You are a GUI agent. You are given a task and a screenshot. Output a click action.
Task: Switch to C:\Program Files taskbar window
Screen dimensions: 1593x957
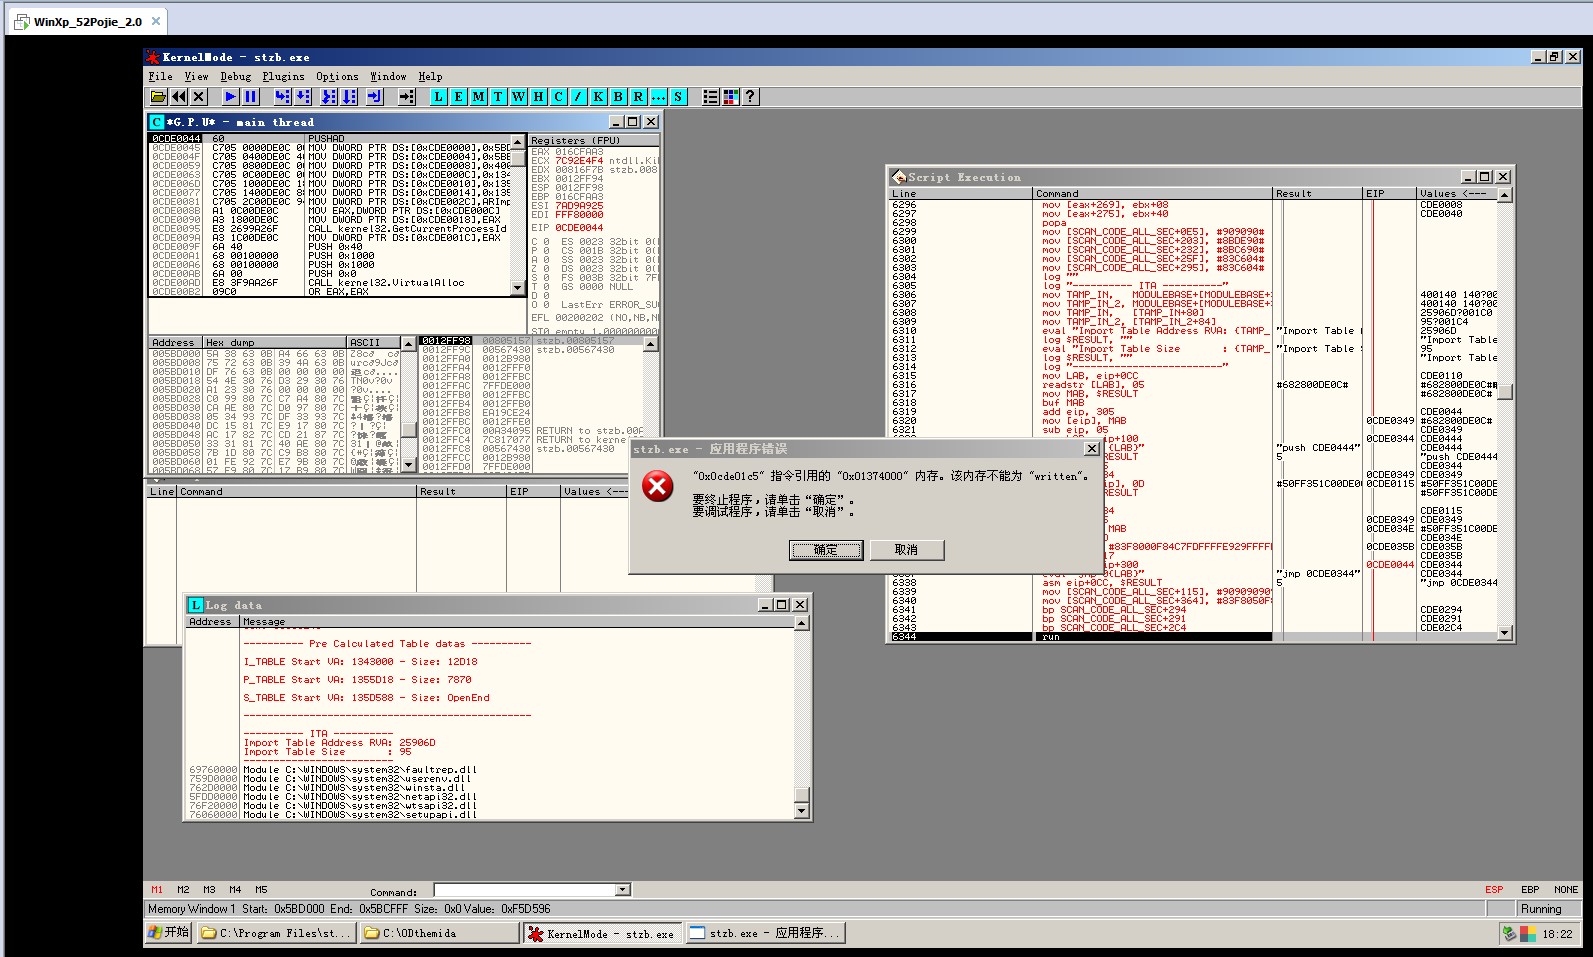click(x=277, y=933)
